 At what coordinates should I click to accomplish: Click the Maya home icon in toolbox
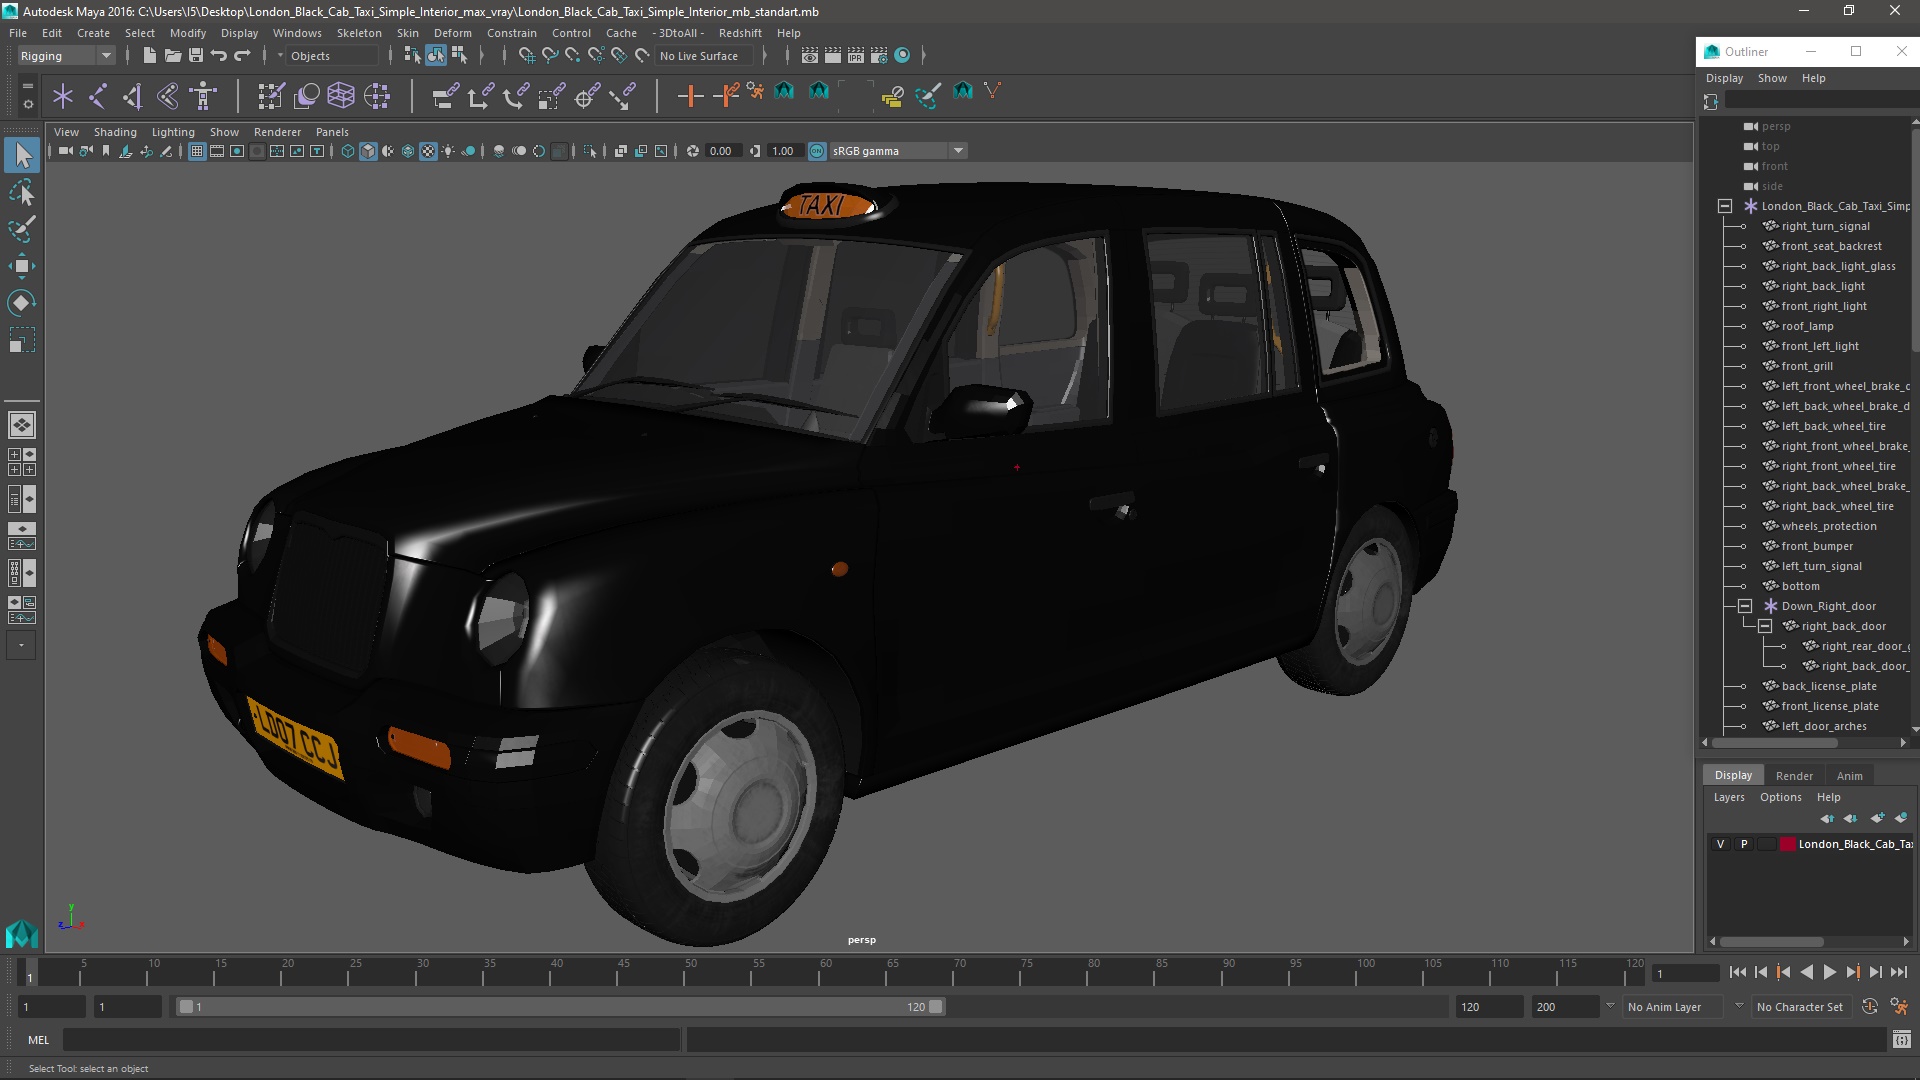coord(22,933)
